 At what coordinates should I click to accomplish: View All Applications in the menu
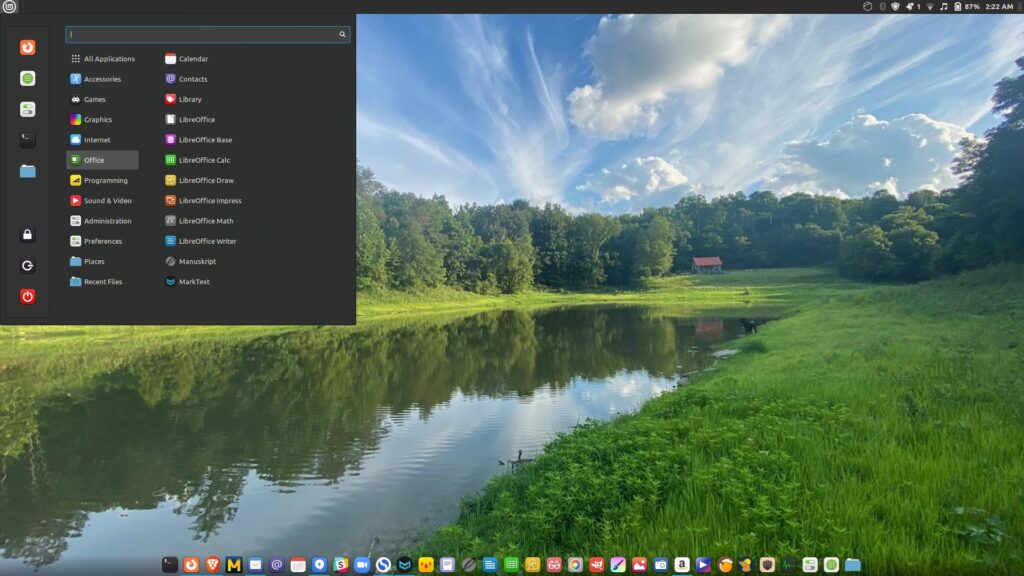pyautogui.click(x=105, y=58)
